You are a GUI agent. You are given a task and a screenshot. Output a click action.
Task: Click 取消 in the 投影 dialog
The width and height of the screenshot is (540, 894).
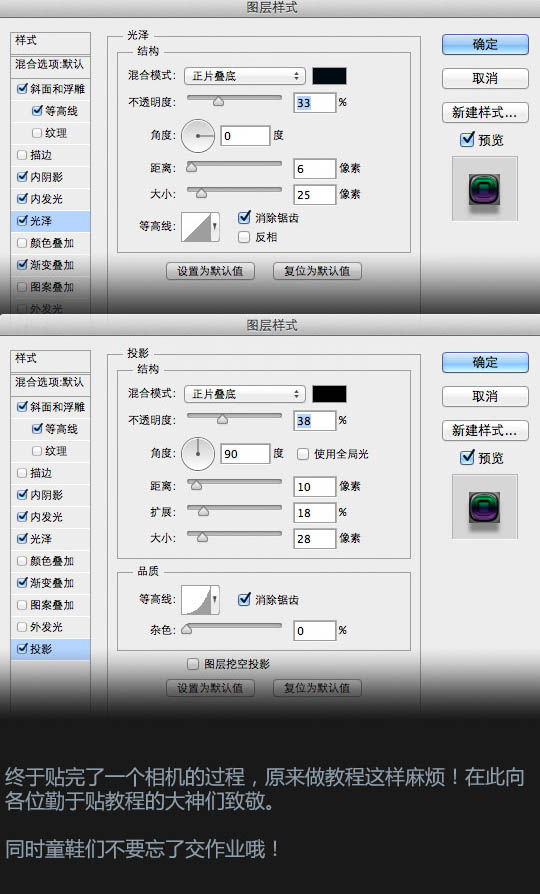[x=485, y=396]
